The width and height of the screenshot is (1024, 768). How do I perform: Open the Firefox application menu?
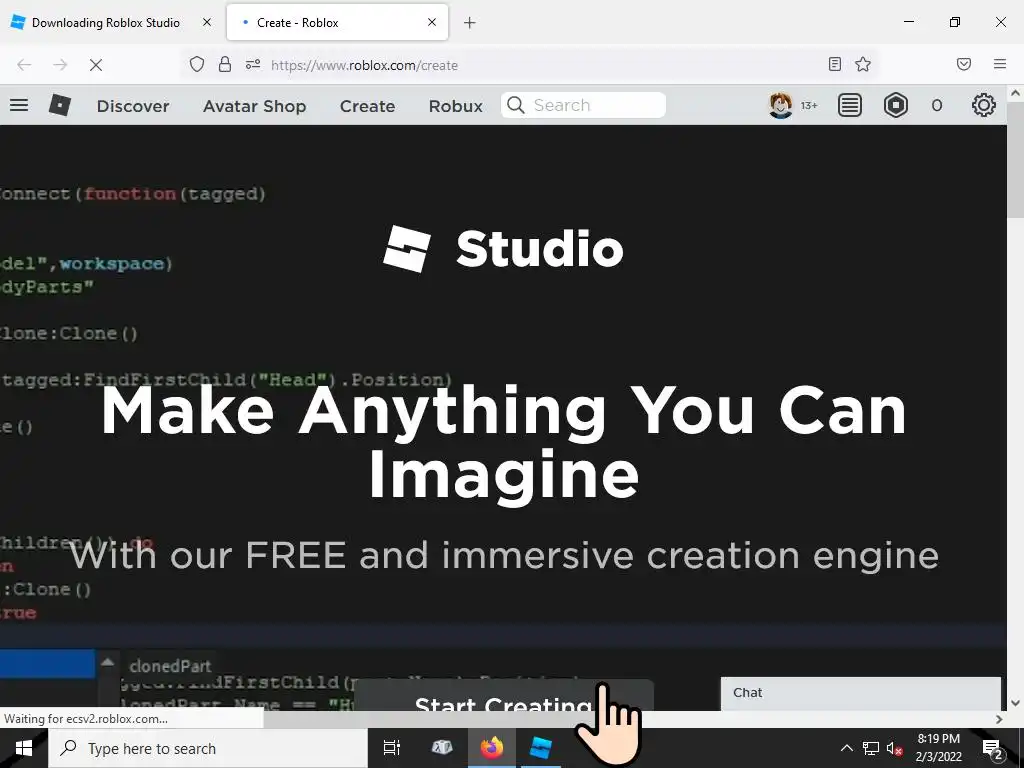(x=1000, y=64)
